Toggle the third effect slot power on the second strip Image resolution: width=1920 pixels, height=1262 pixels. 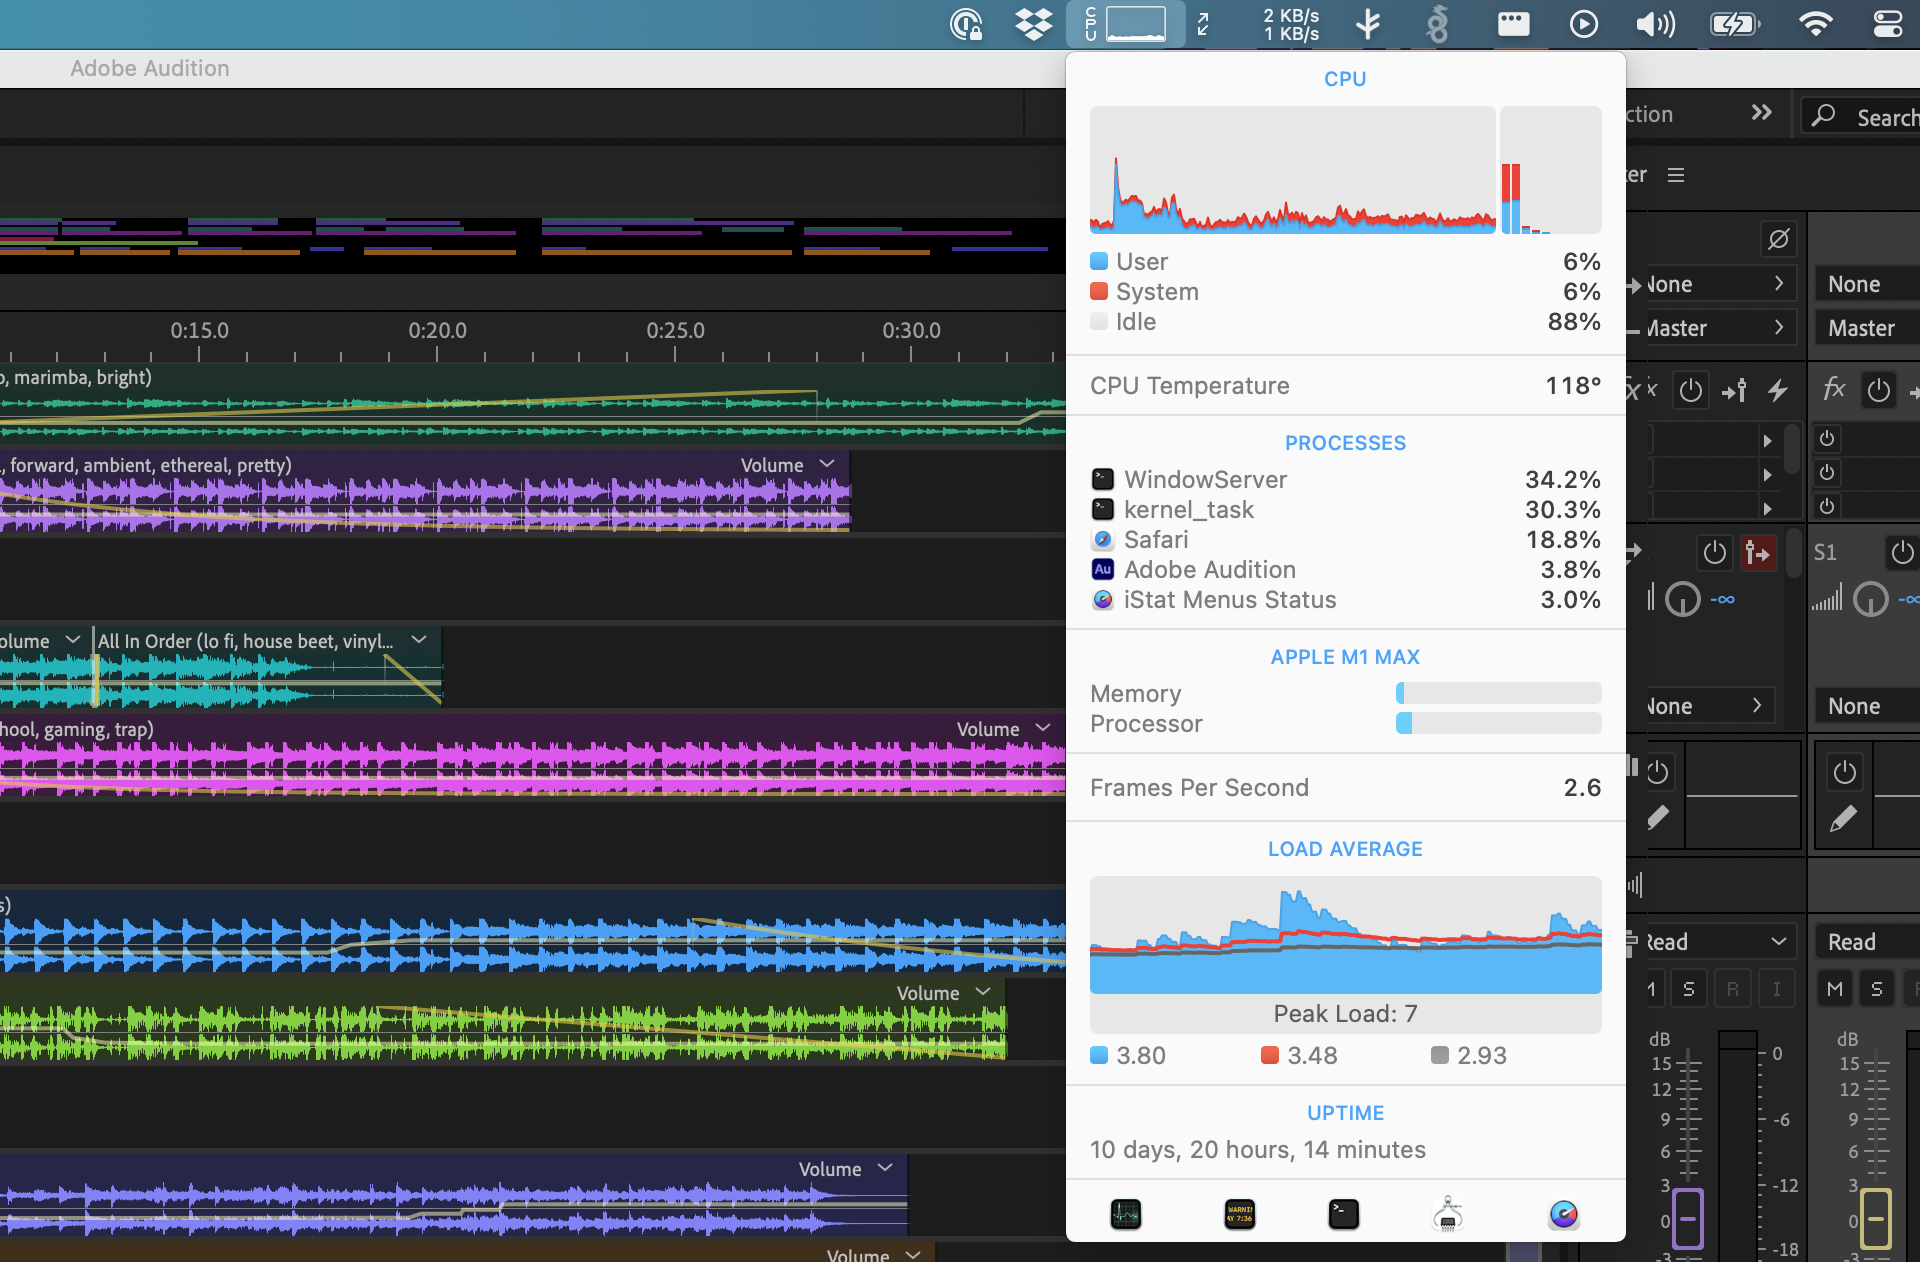click(1827, 507)
